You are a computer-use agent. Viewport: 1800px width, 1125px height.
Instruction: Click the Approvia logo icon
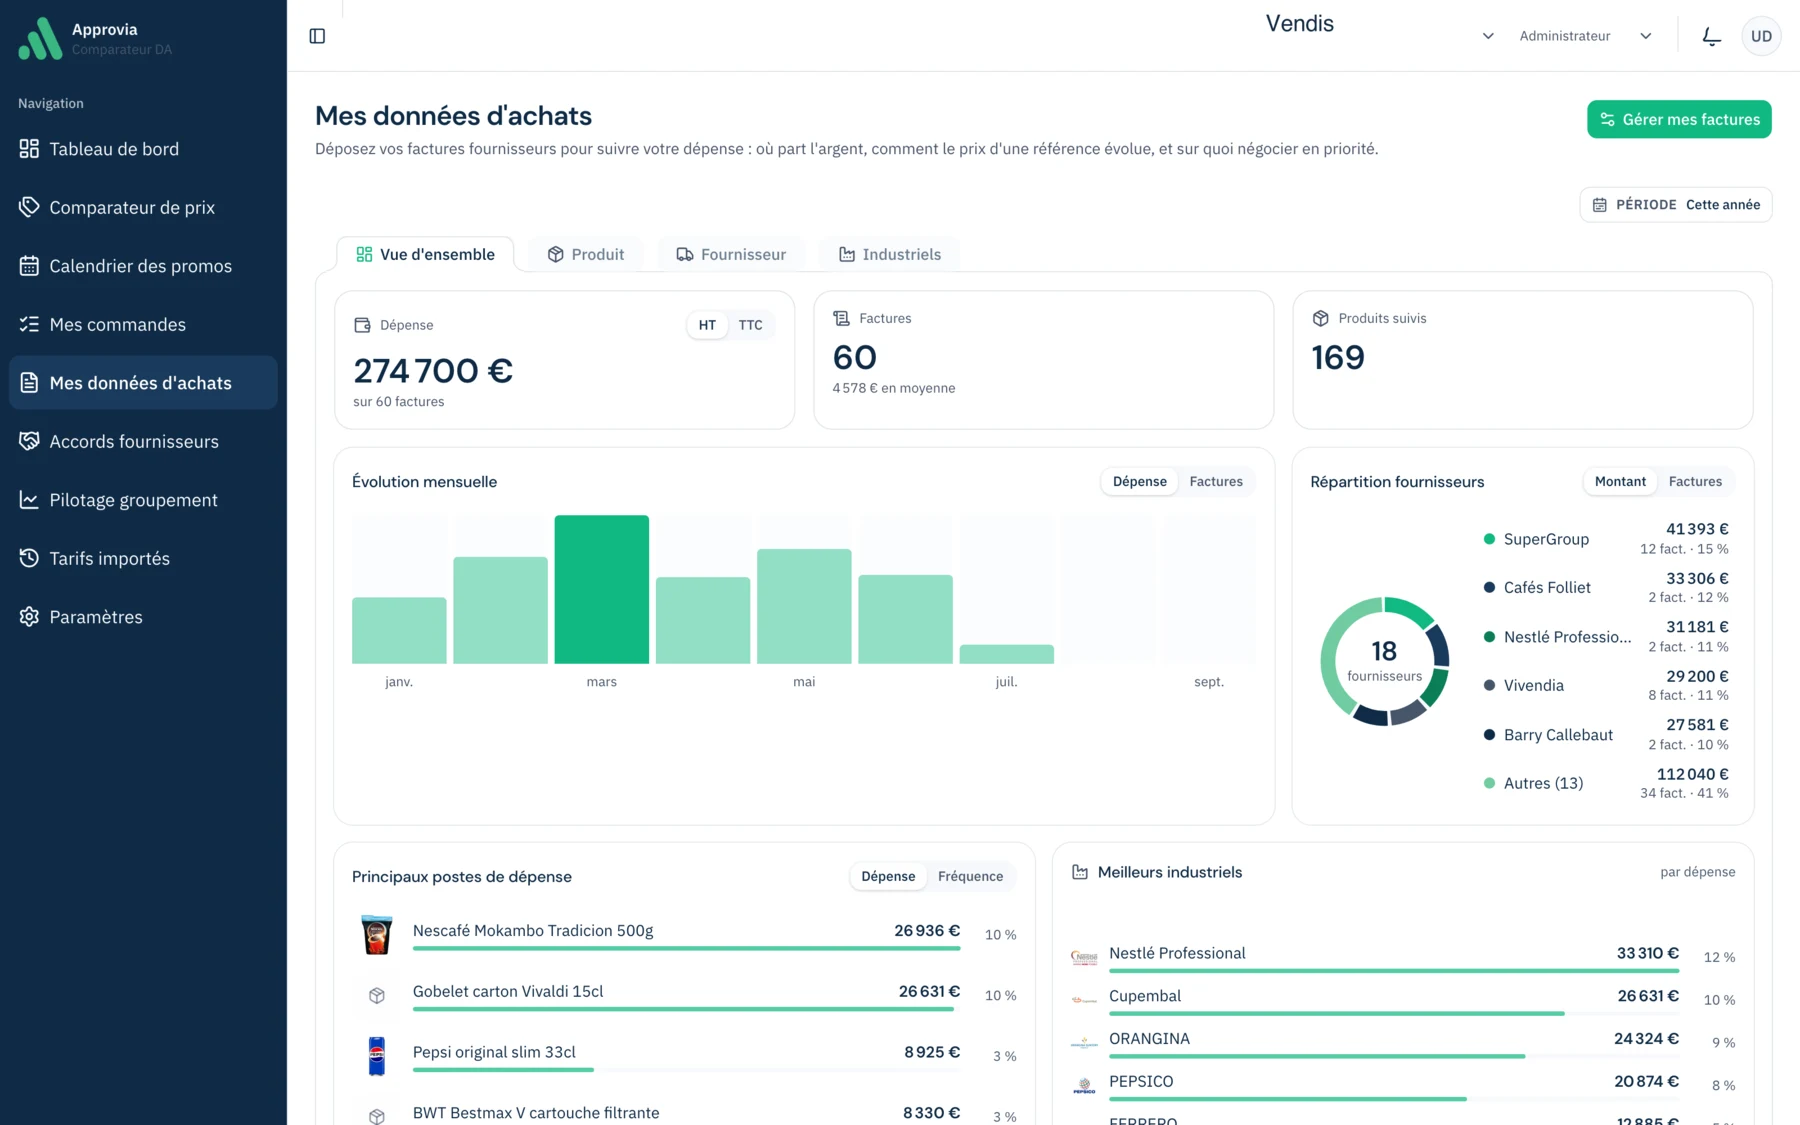pyautogui.click(x=40, y=39)
